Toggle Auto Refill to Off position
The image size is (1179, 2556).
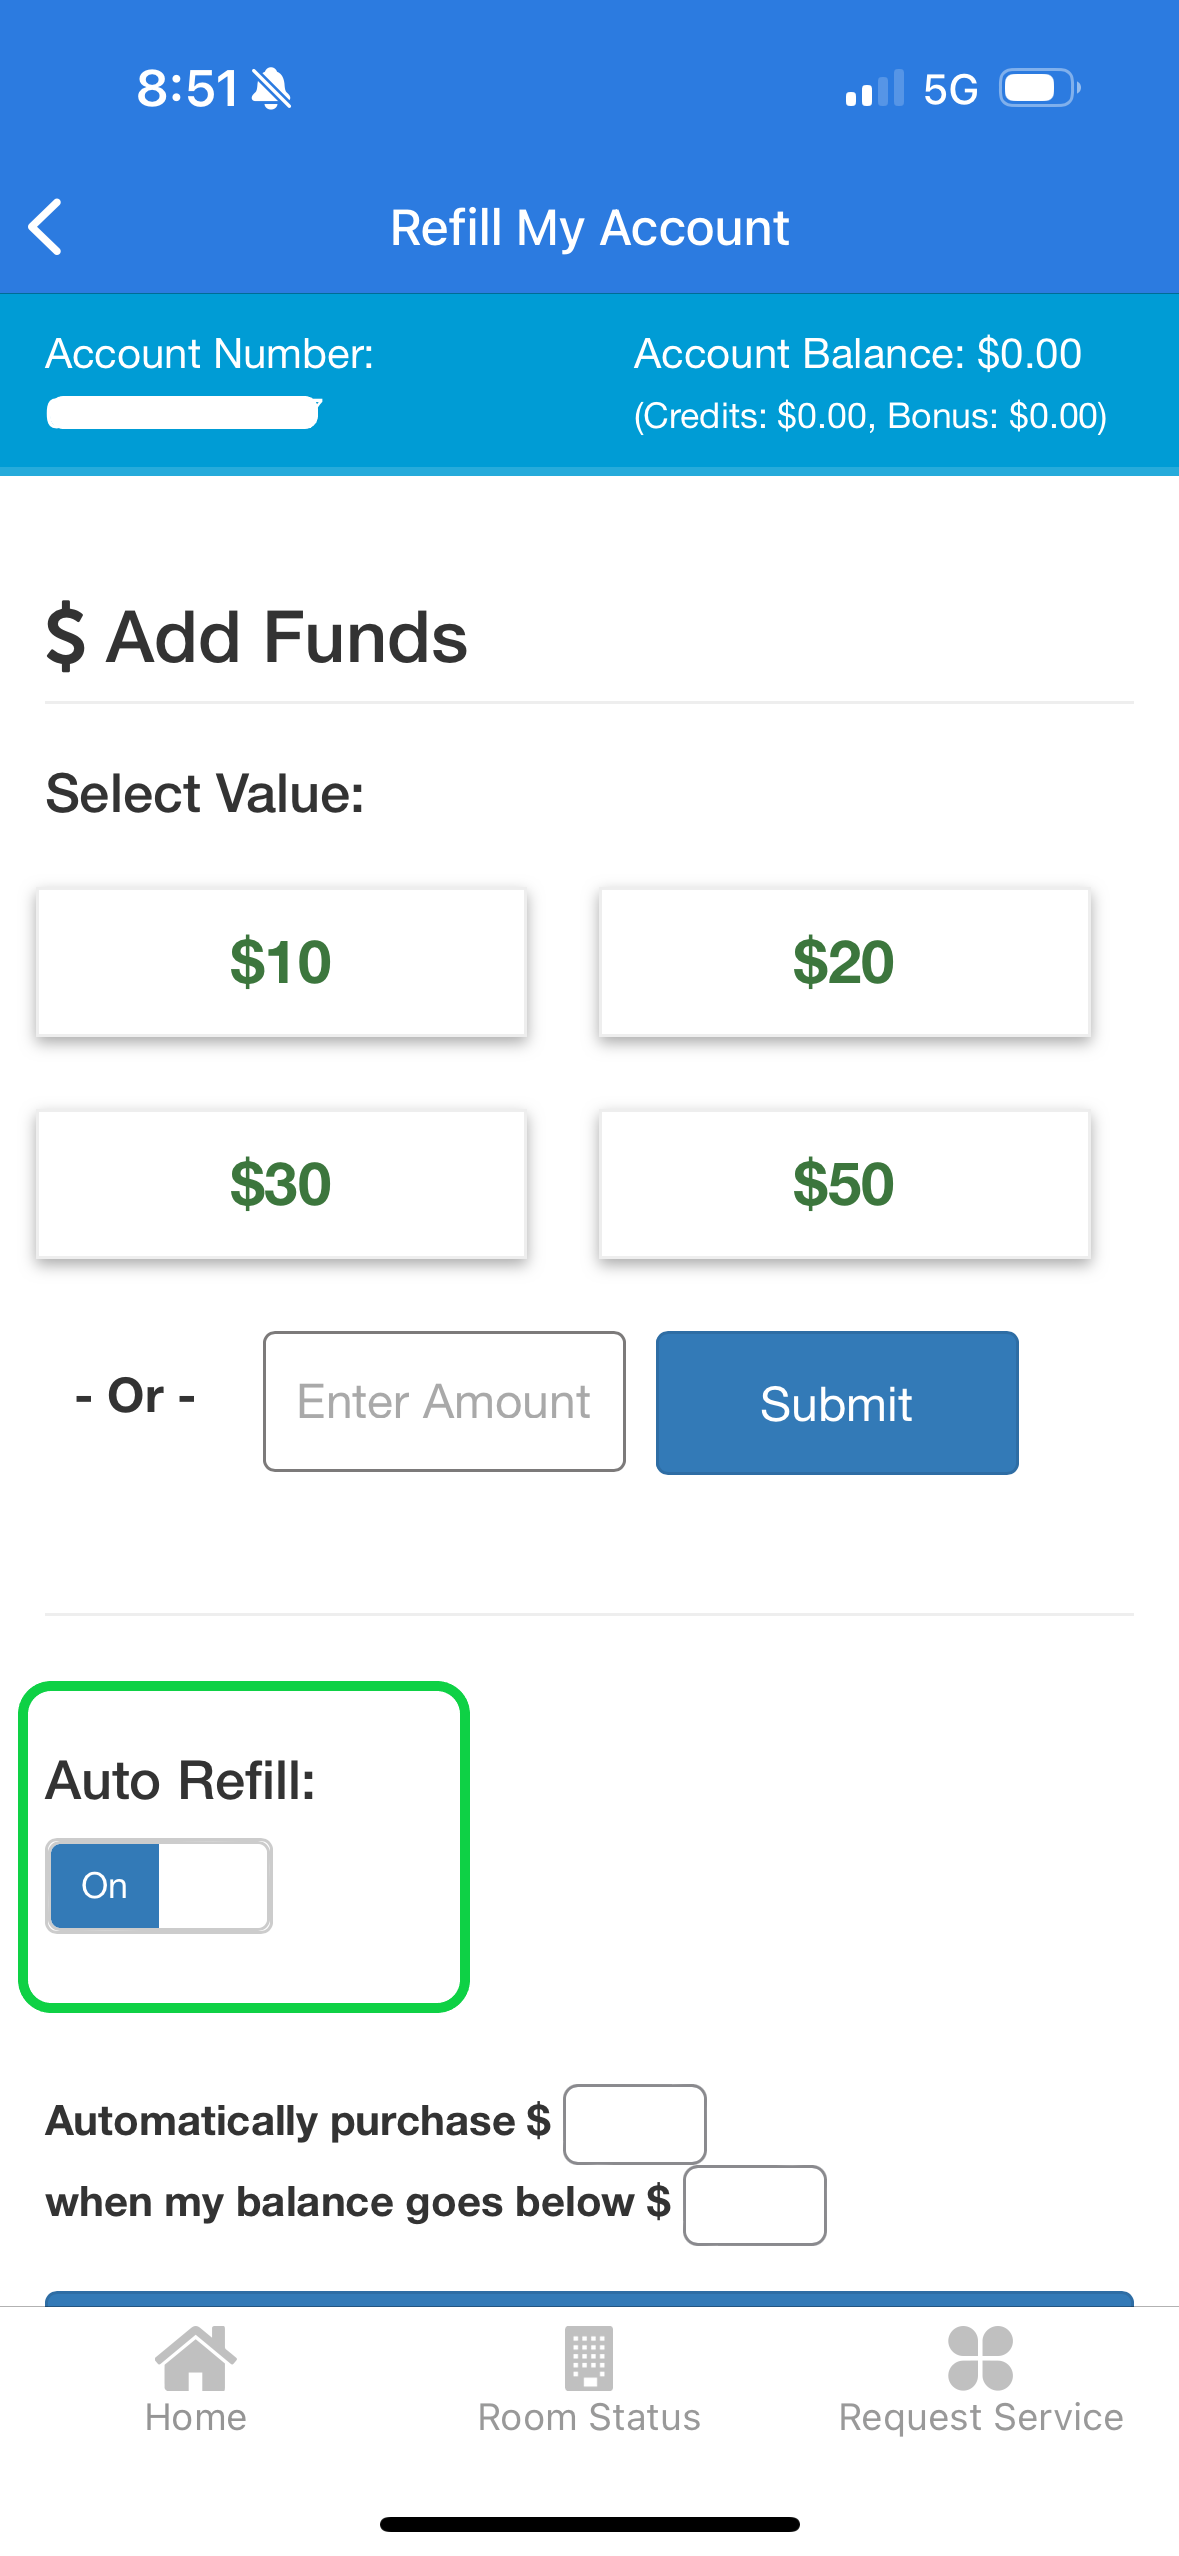coord(158,1885)
